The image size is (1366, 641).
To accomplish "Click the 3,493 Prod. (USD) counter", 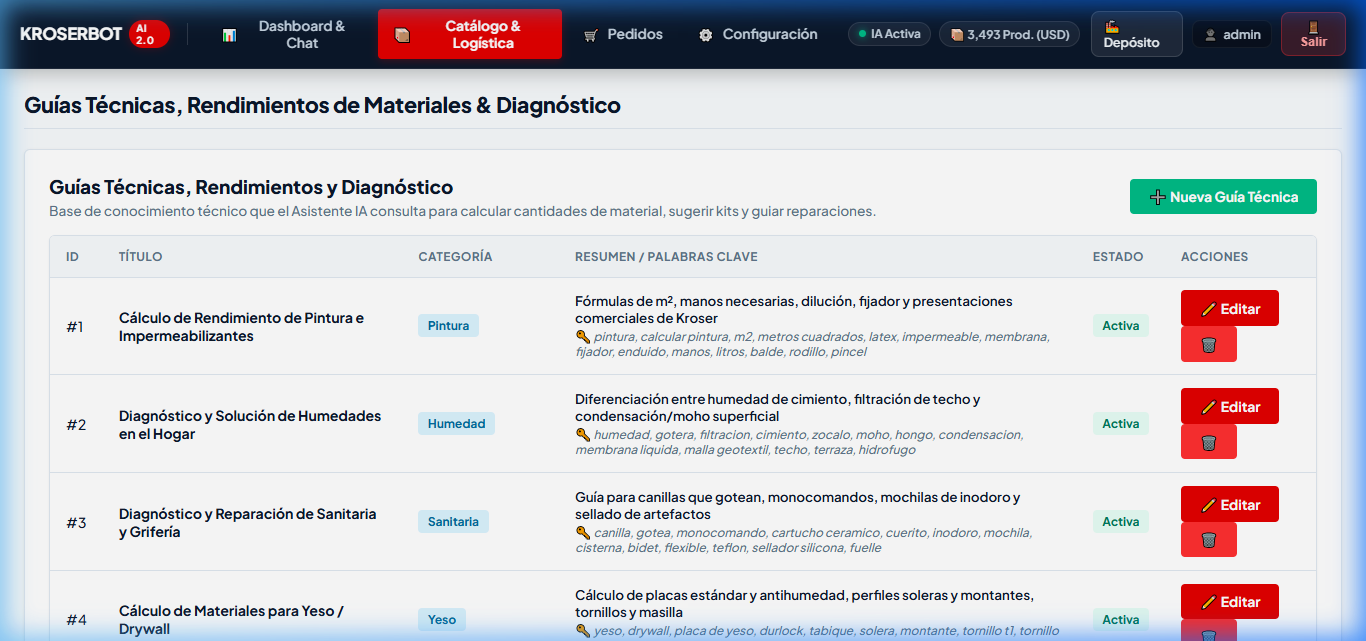I will 1009,34.
